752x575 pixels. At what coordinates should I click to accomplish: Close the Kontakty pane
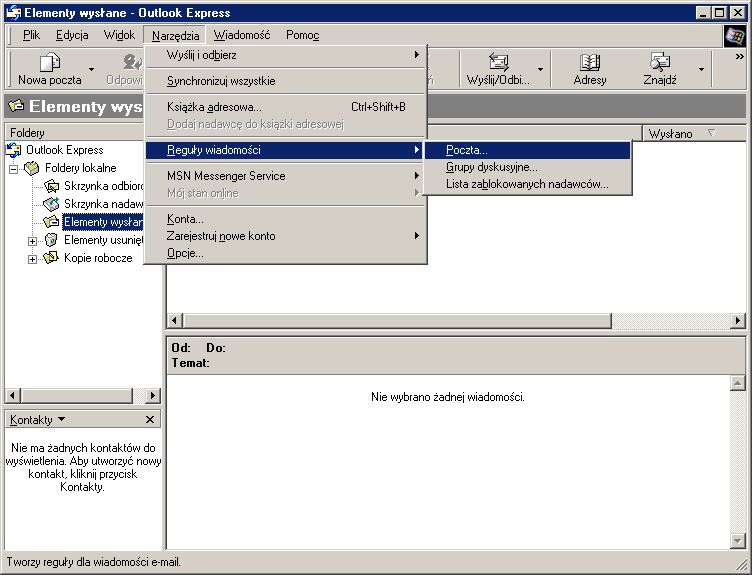[x=150, y=420]
